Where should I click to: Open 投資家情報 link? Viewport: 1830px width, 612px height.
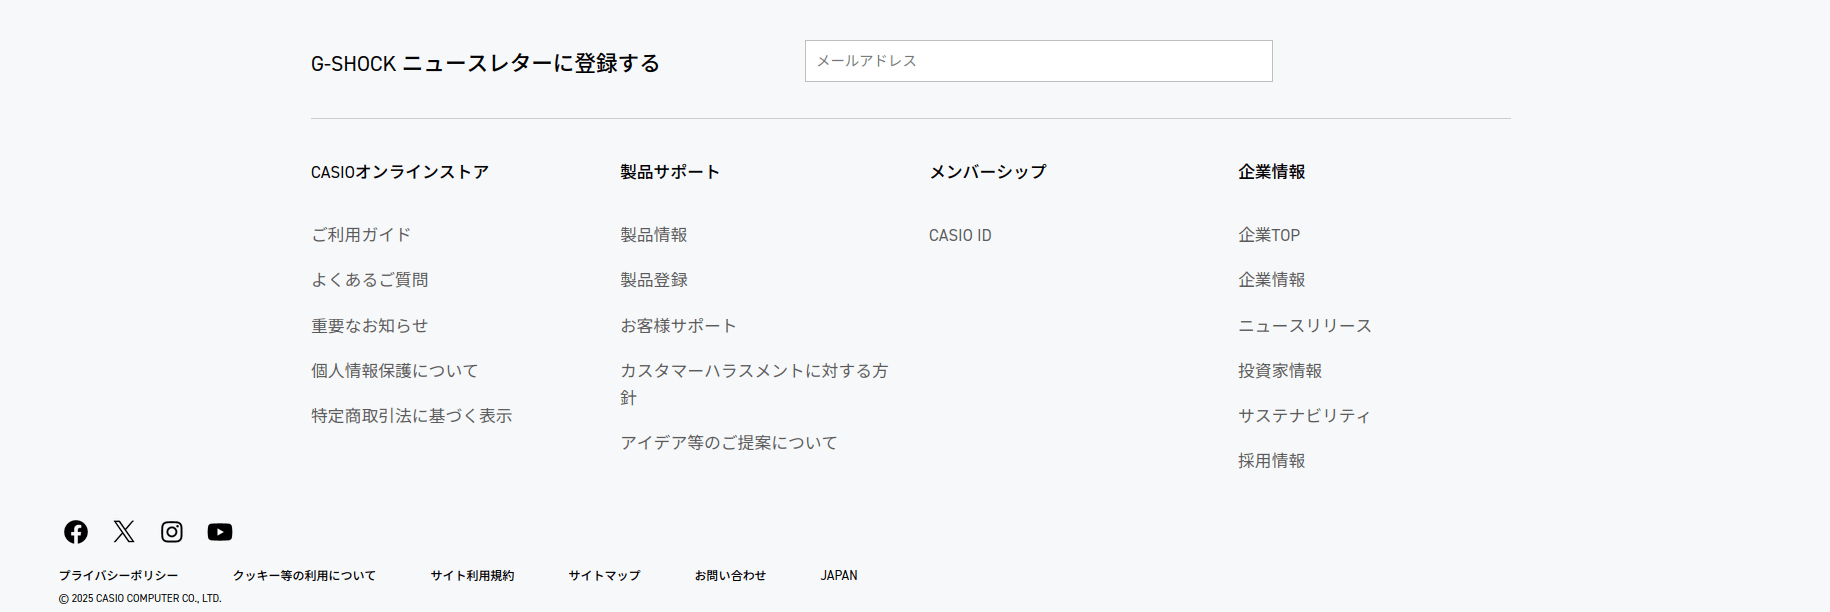1280,371
